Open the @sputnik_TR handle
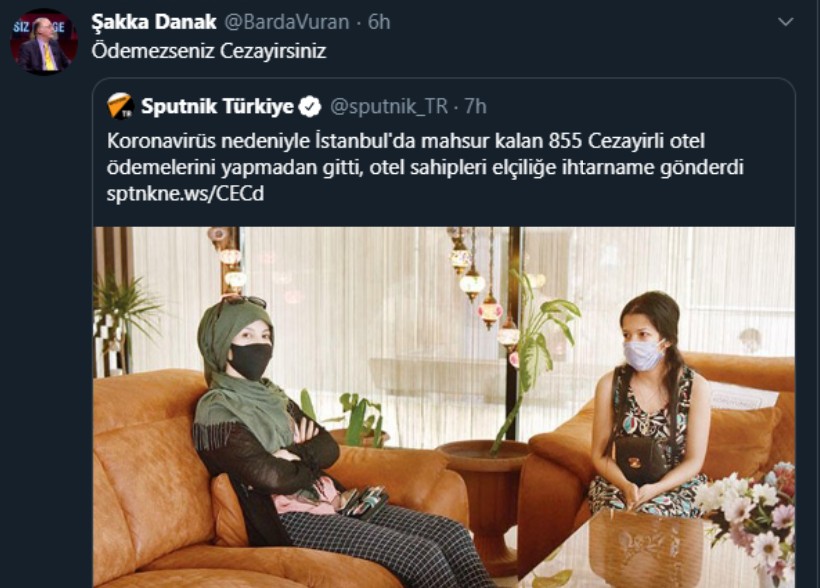This screenshot has width=820, height=588. [389, 107]
